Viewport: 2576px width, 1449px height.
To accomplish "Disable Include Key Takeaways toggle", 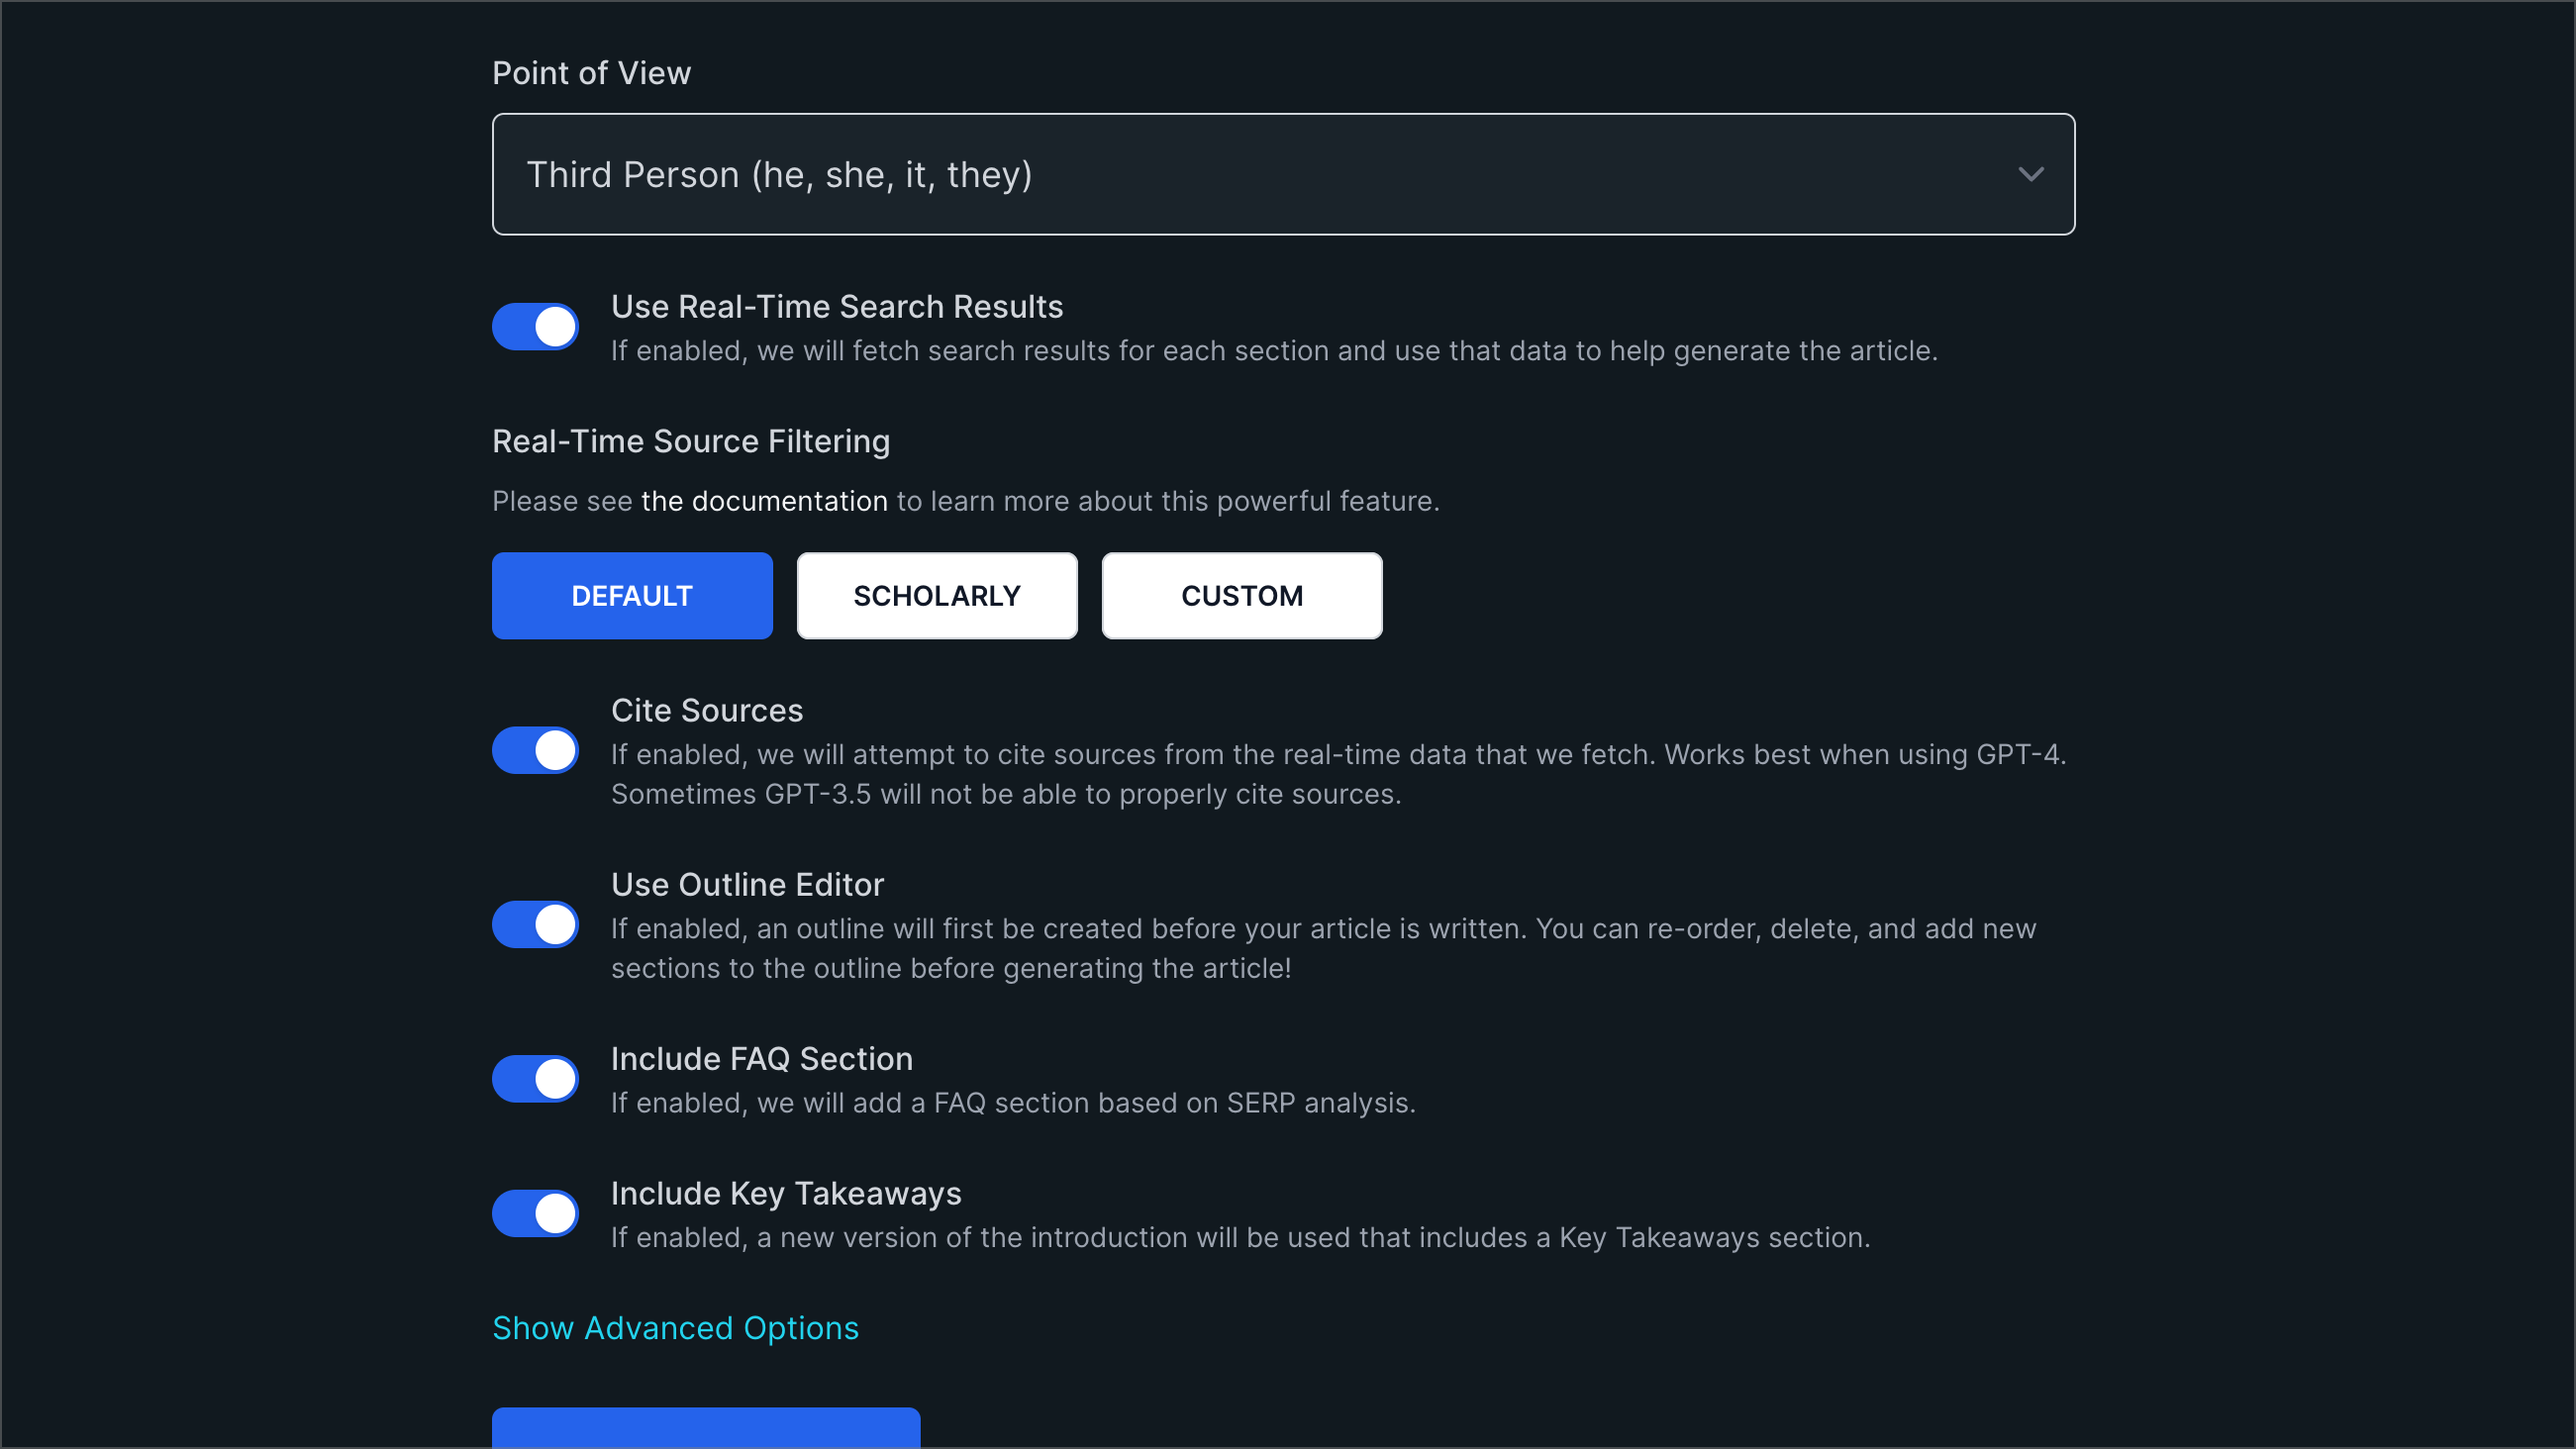I will pyautogui.click(x=535, y=1213).
